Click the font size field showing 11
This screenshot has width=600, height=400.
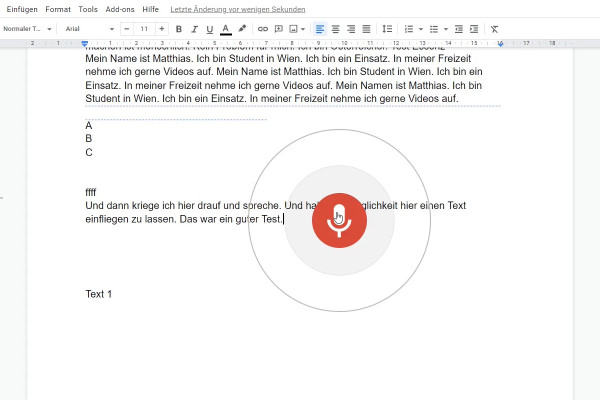tap(144, 29)
